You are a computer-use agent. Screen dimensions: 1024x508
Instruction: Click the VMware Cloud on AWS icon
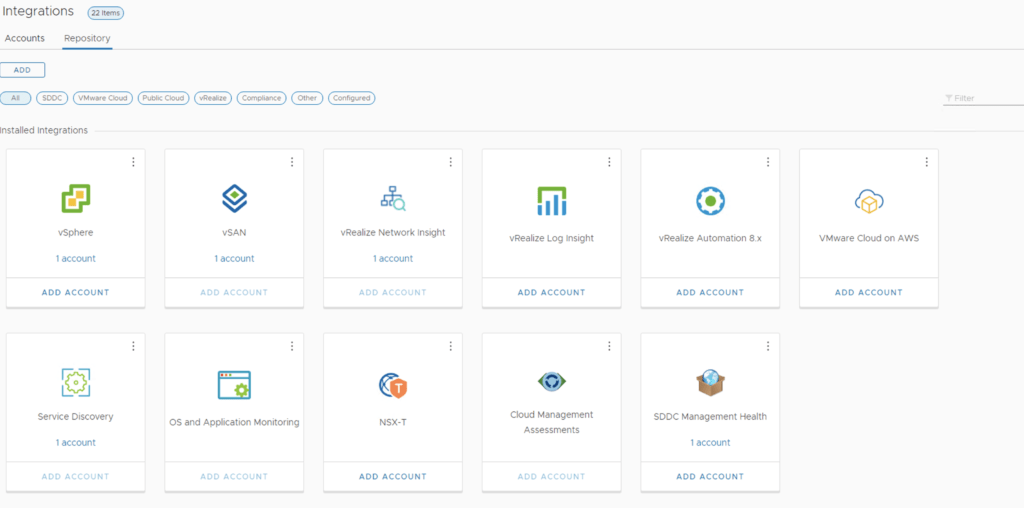click(x=869, y=201)
